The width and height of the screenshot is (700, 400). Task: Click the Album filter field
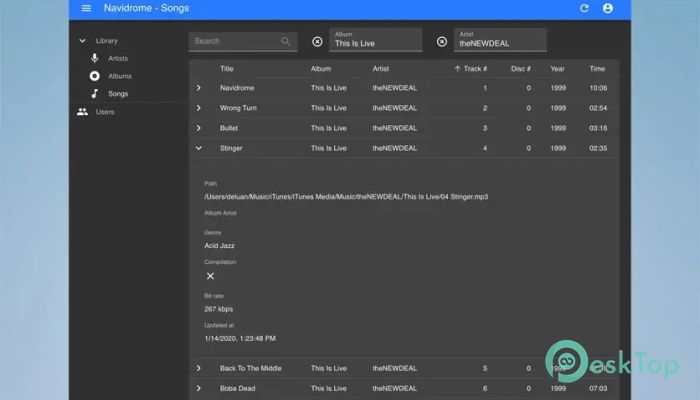tap(375, 40)
